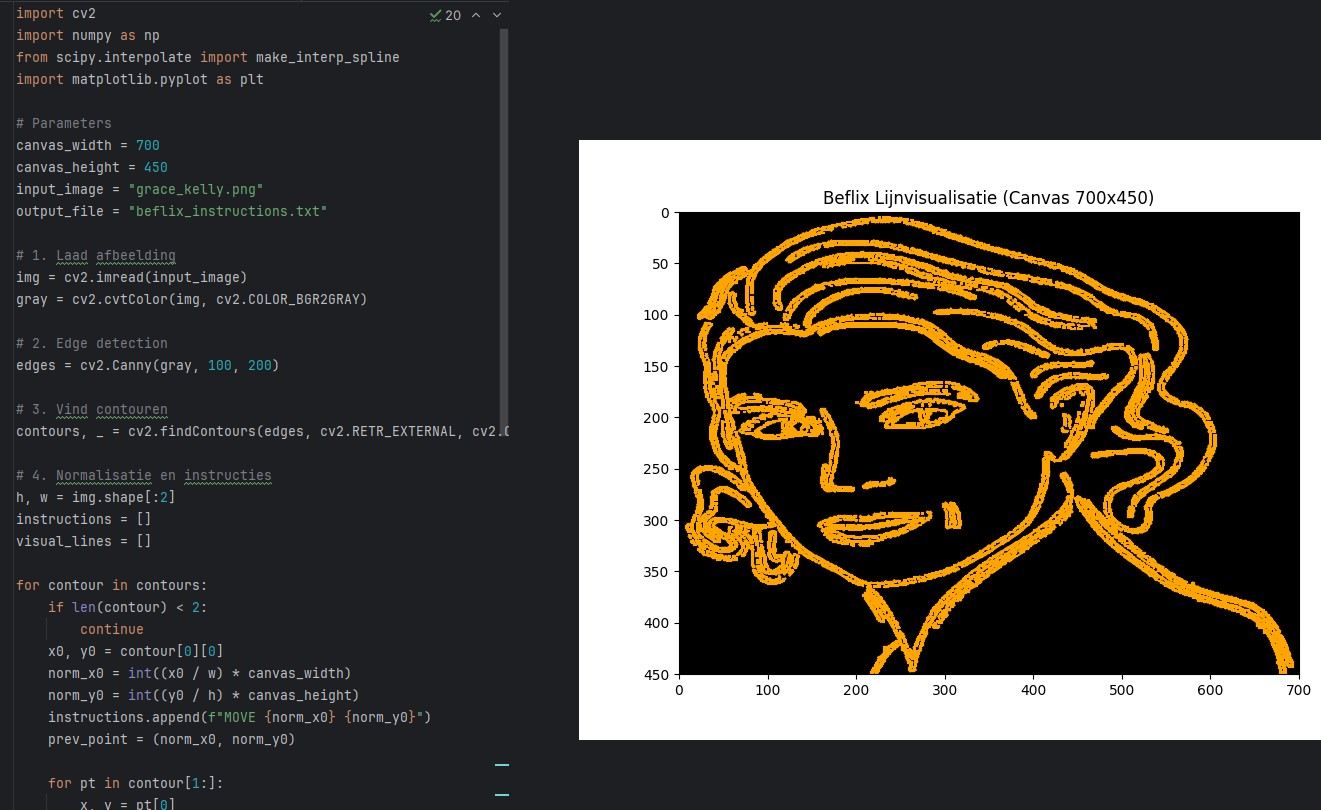Click the "beflix_instructions.txt" string in code
Screen dimensions: 1321x810
[x=227, y=211]
